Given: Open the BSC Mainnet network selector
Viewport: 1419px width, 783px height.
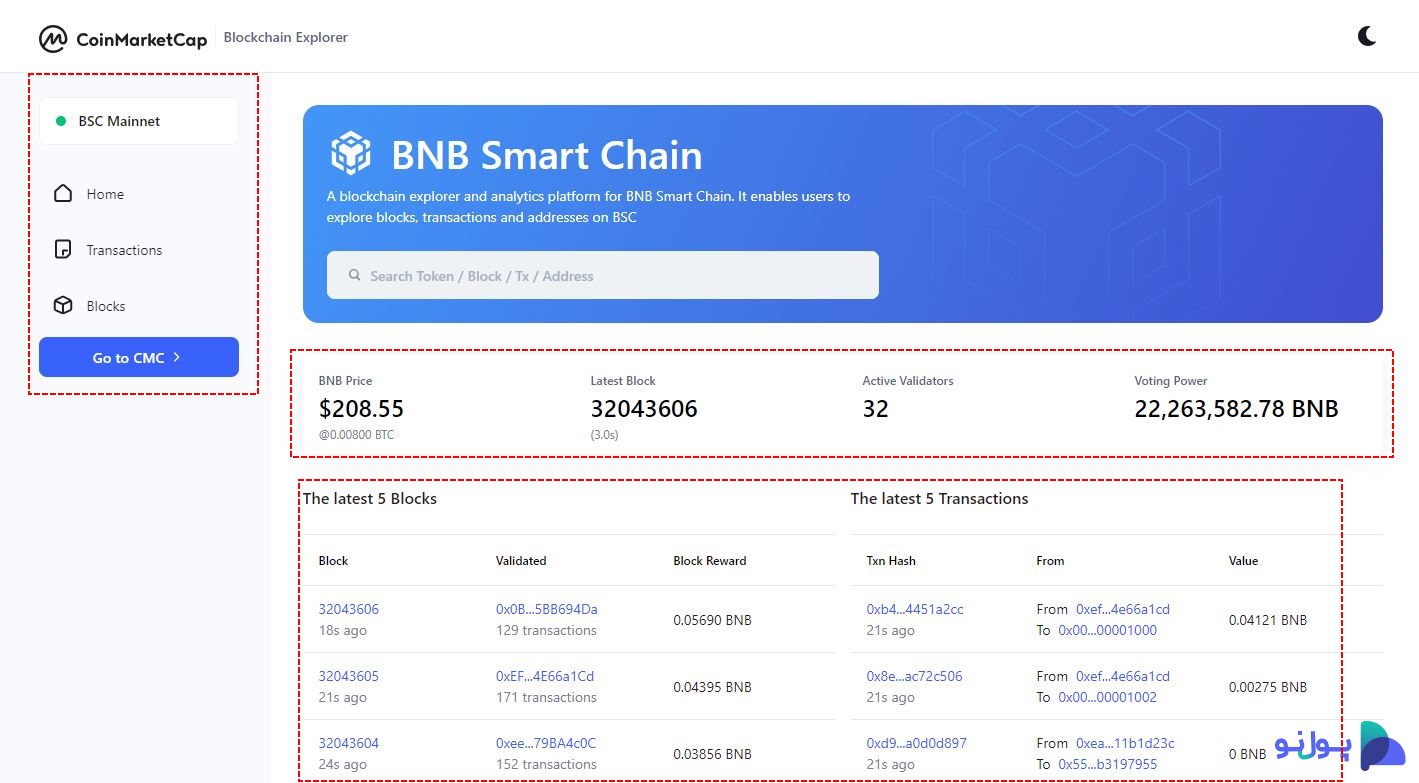Looking at the screenshot, I should coord(139,121).
